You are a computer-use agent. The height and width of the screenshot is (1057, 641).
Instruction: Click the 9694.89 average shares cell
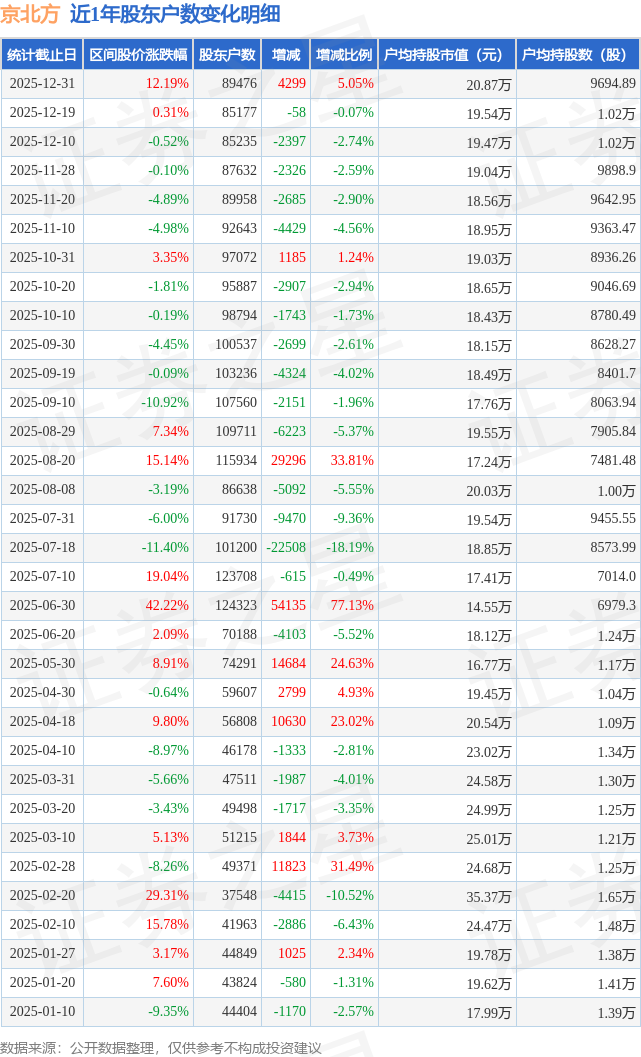[x=612, y=84]
